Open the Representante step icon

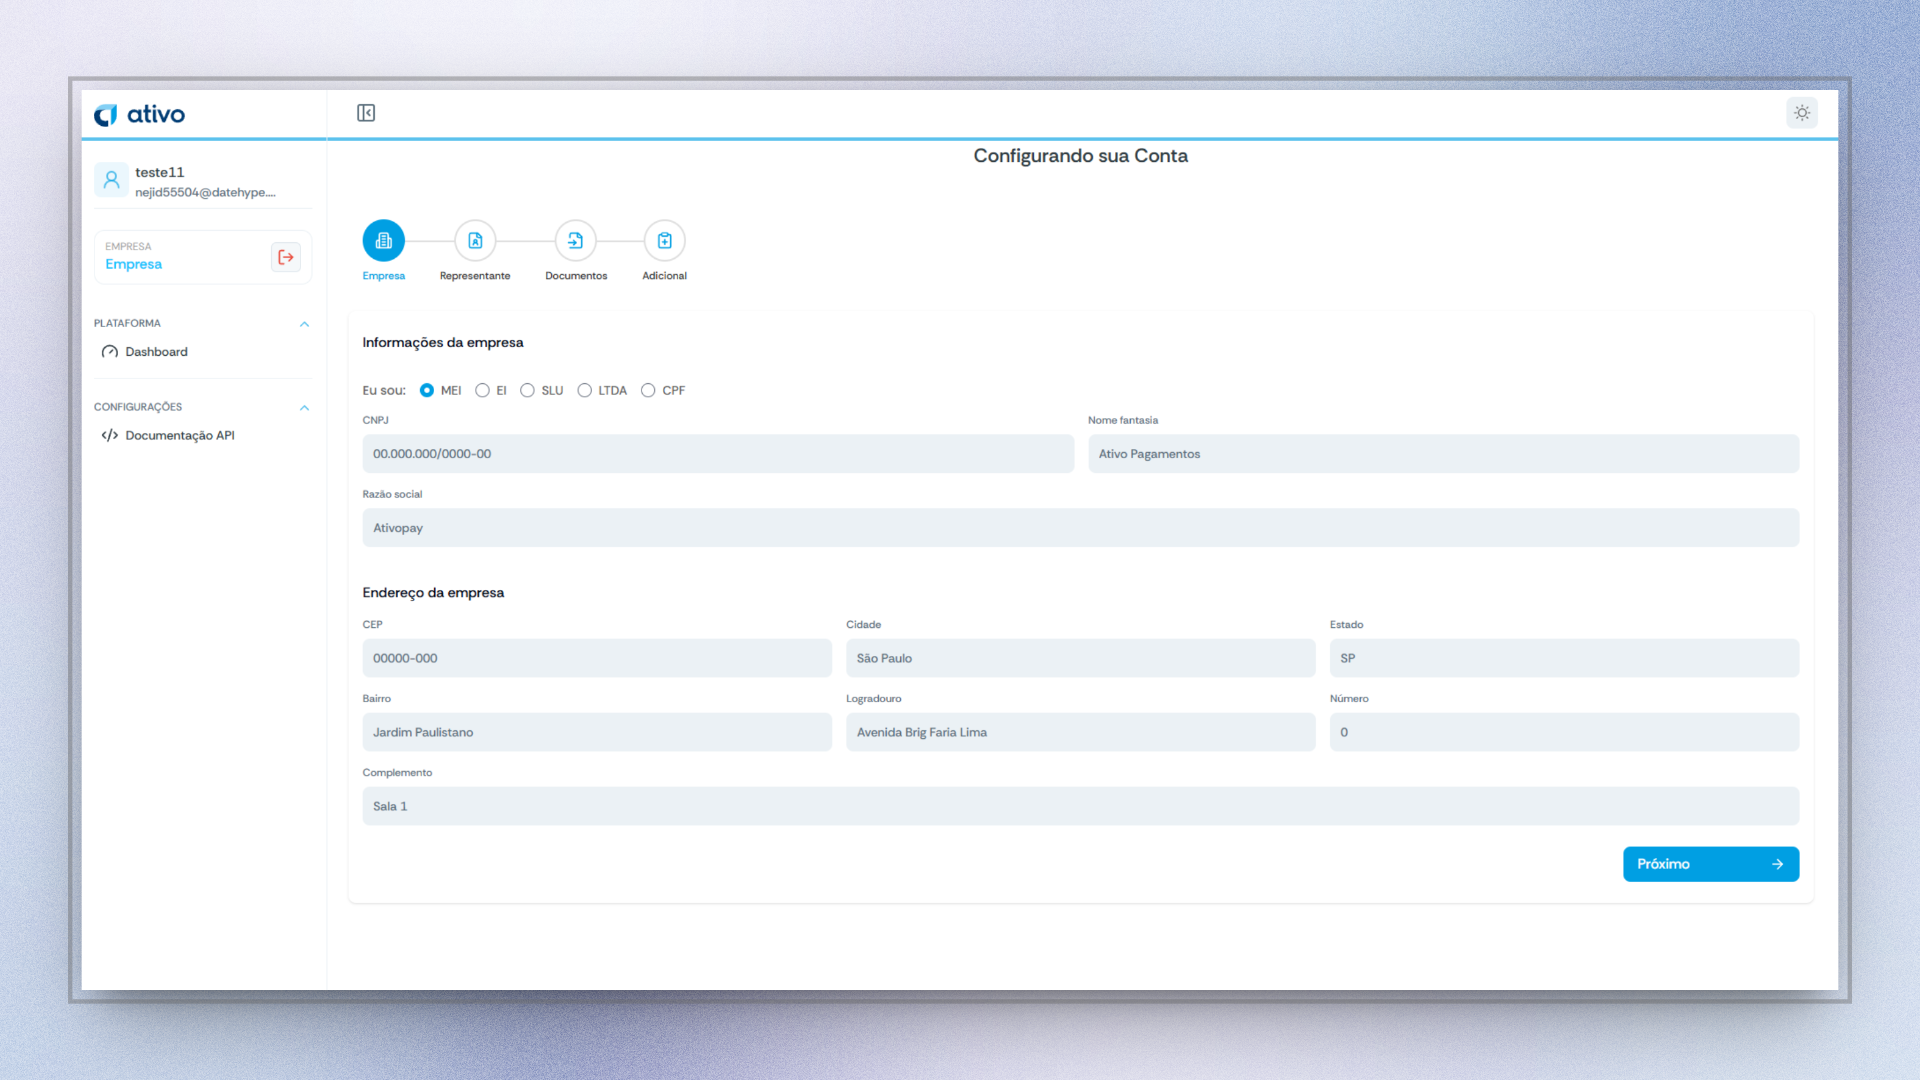(475, 241)
